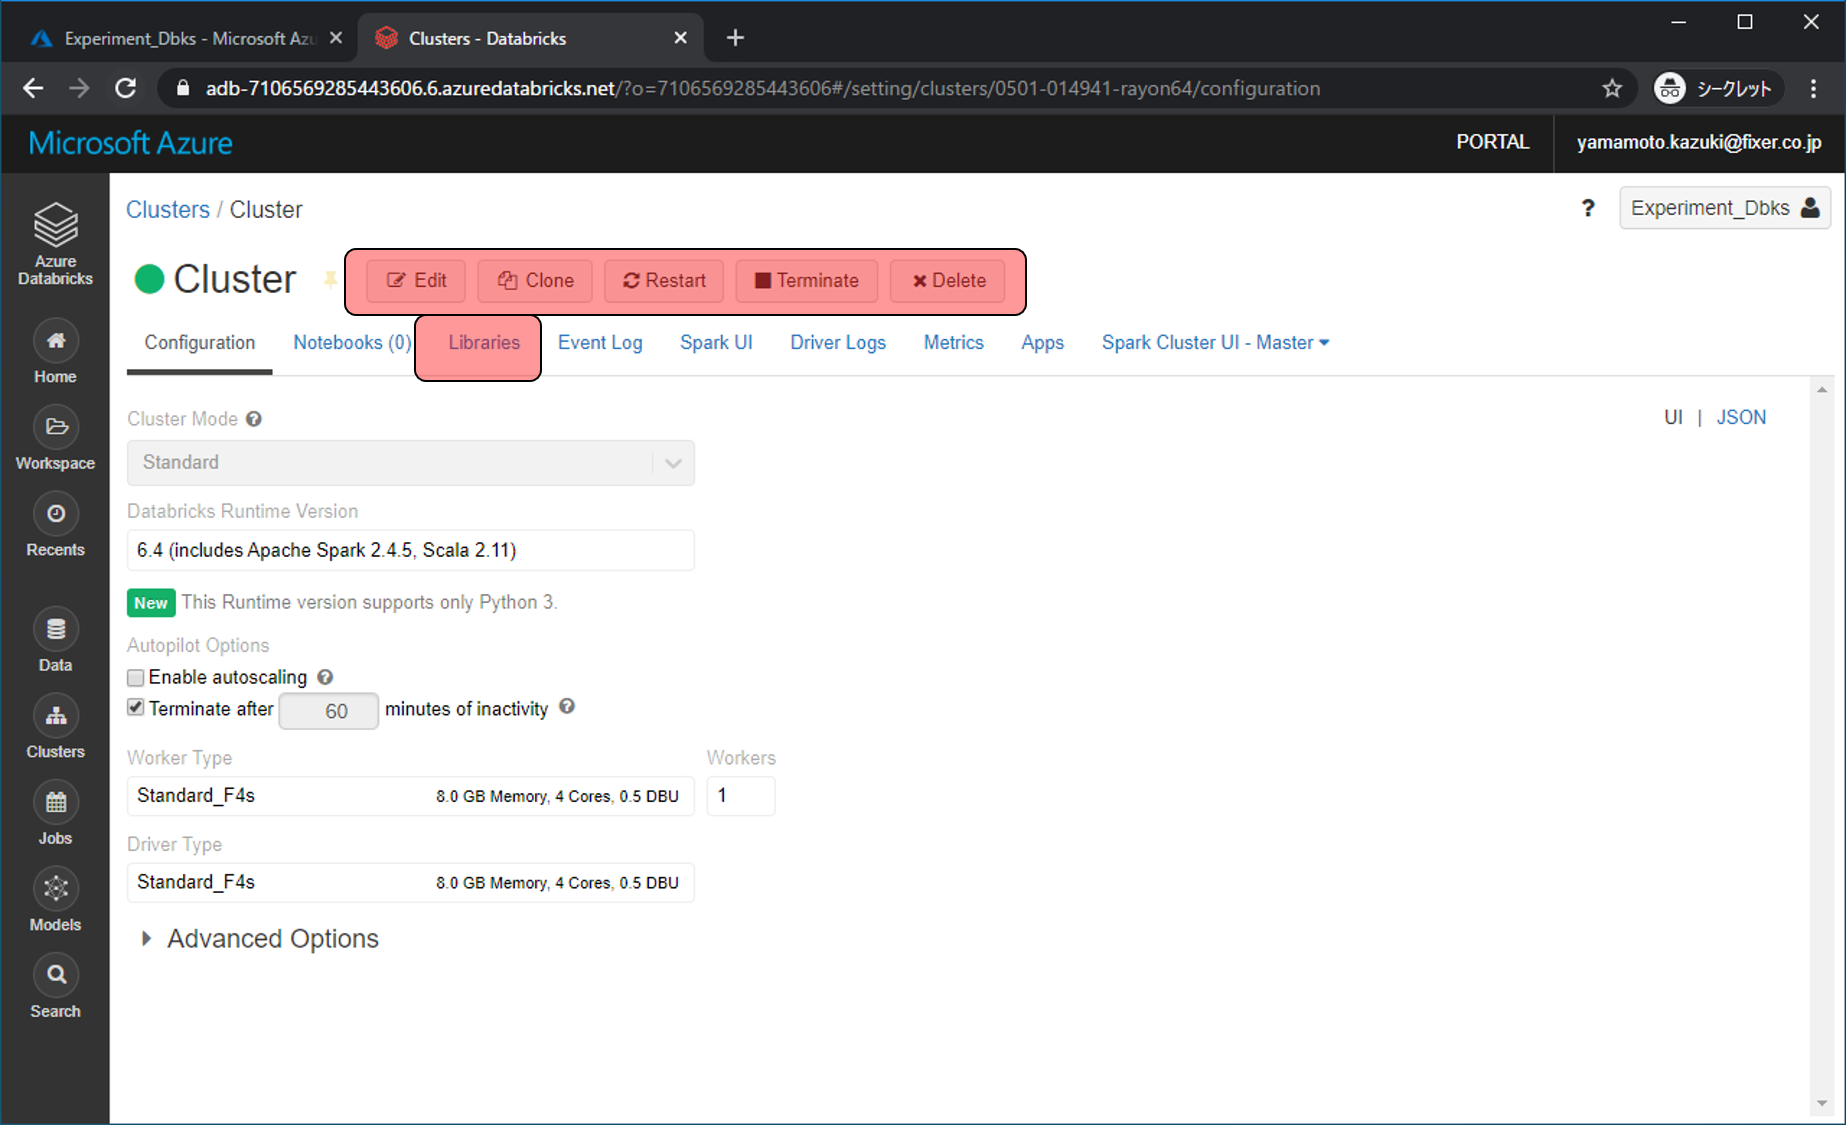Open Worker Type Standard_F4s selector
This screenshot has height=1125, width=1846.
click(410, 796)
